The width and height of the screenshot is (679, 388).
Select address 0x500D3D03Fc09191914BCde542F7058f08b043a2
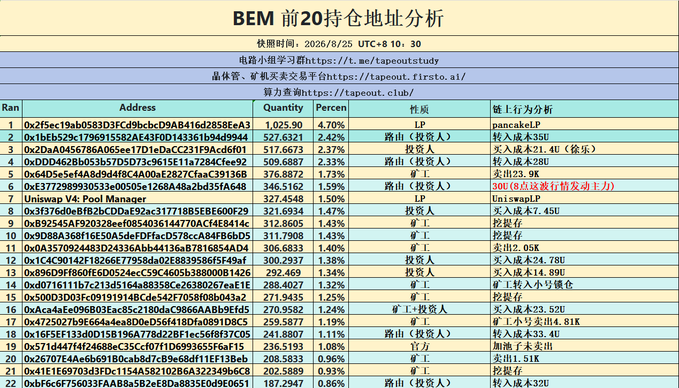pyautogui.click(x=138, y=297)
